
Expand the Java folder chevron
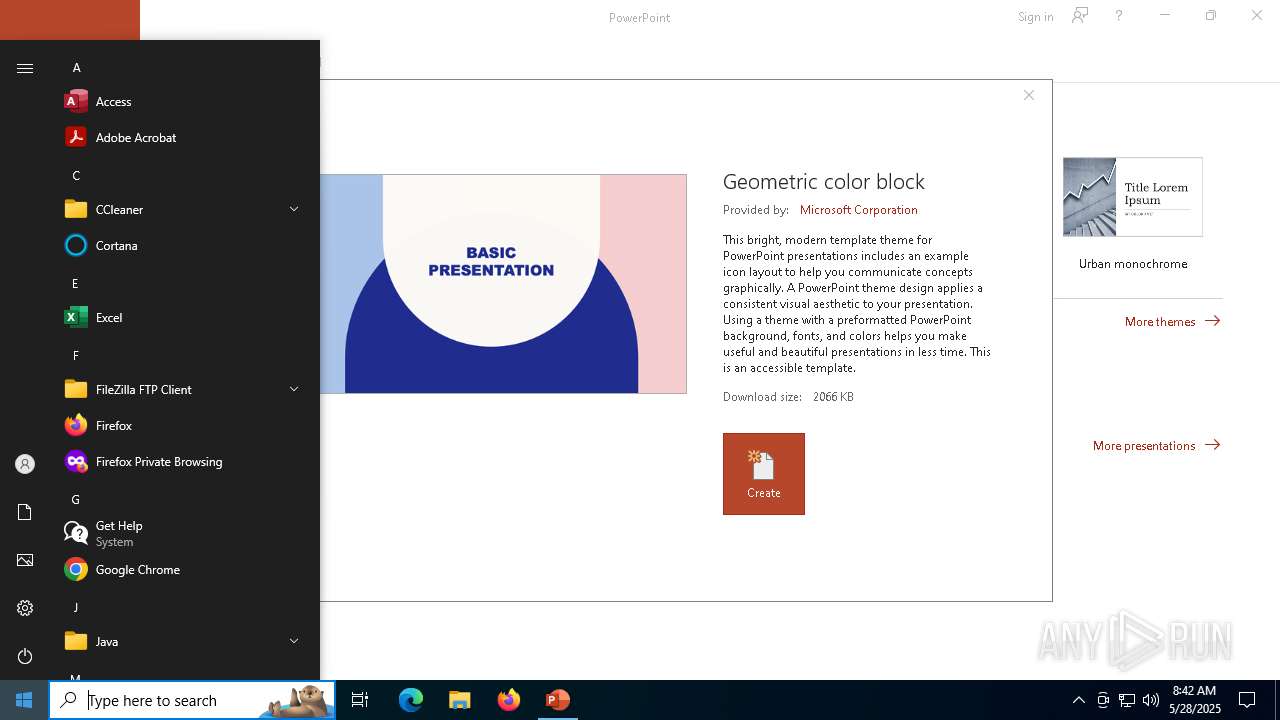coord(294,641)
